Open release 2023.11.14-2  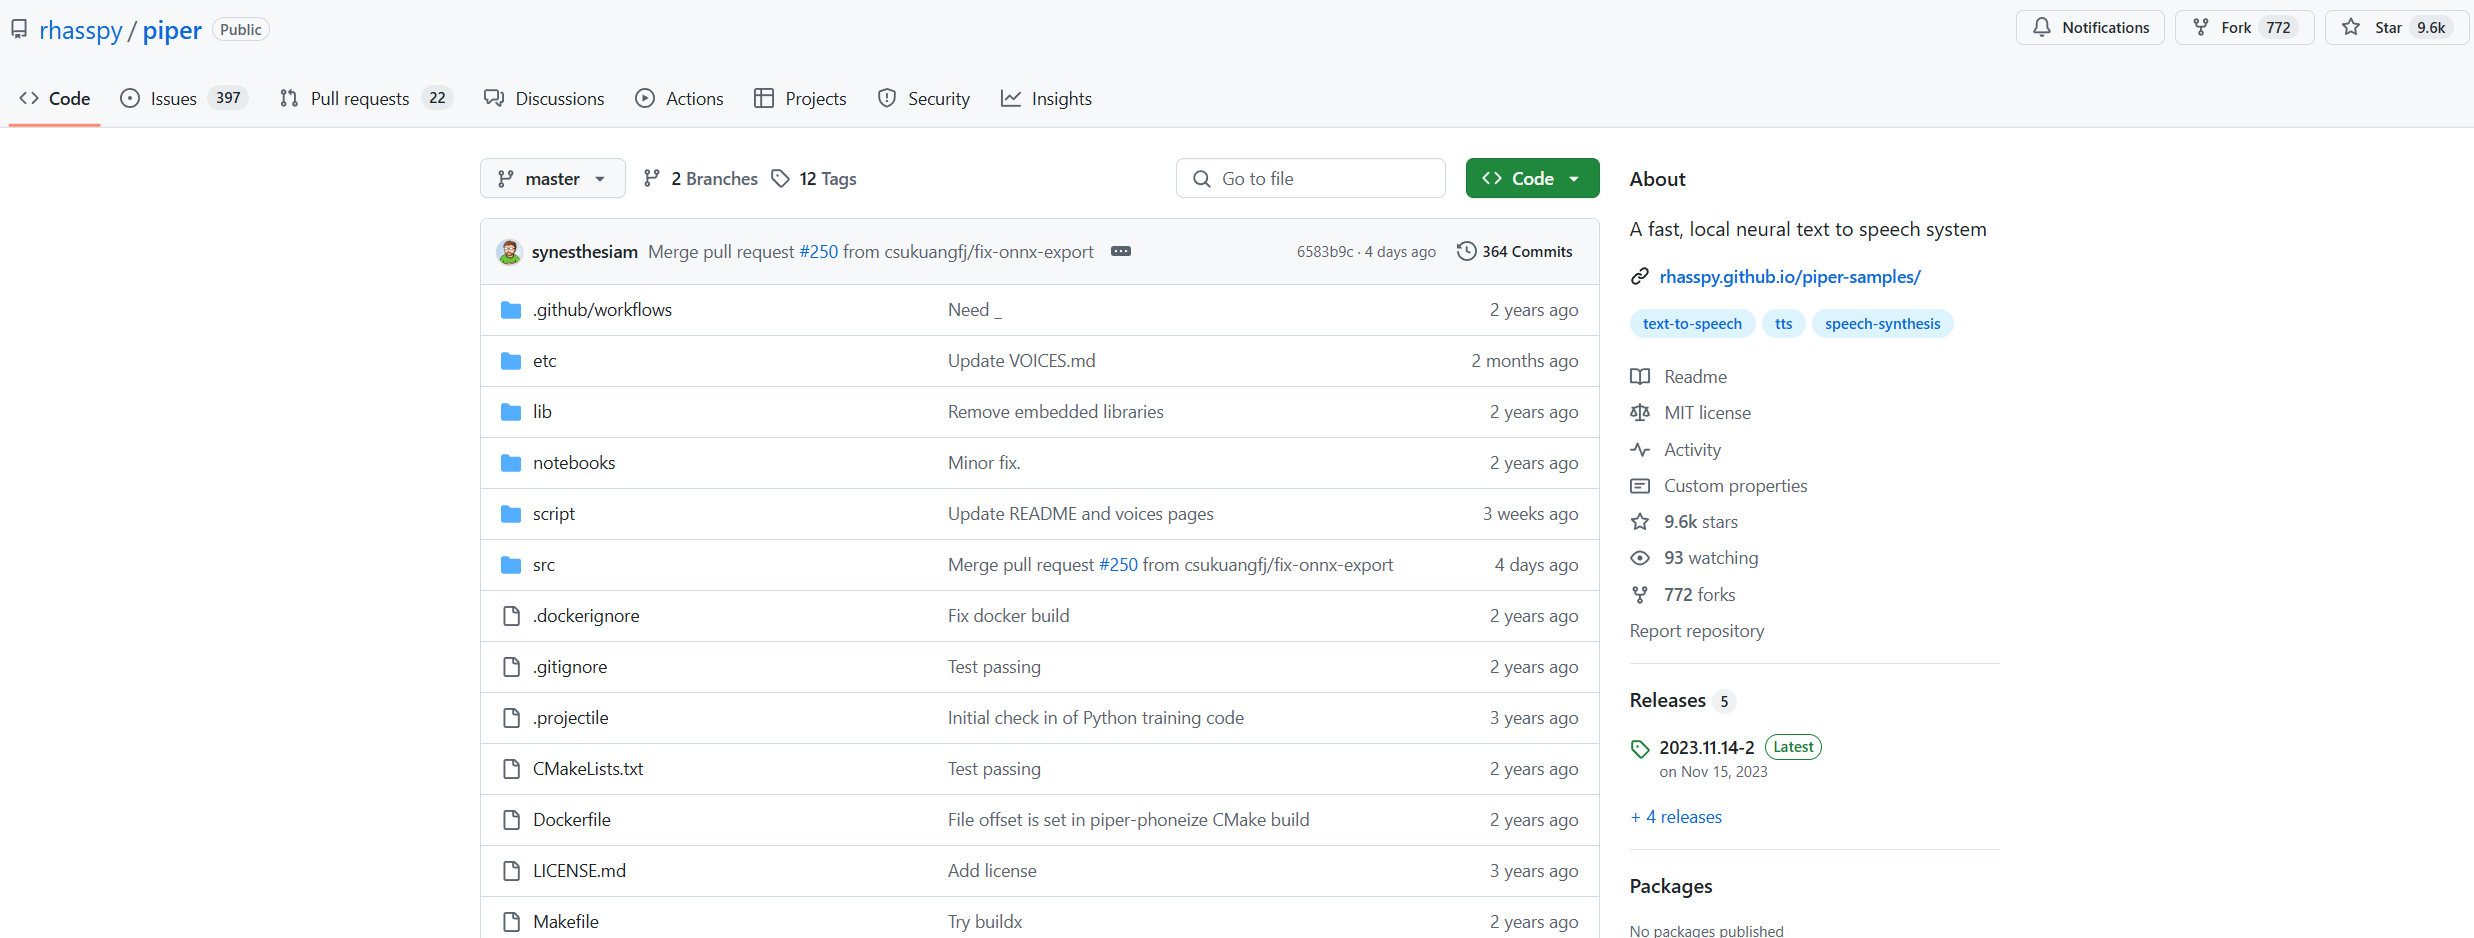click(x=1706, y=747)
